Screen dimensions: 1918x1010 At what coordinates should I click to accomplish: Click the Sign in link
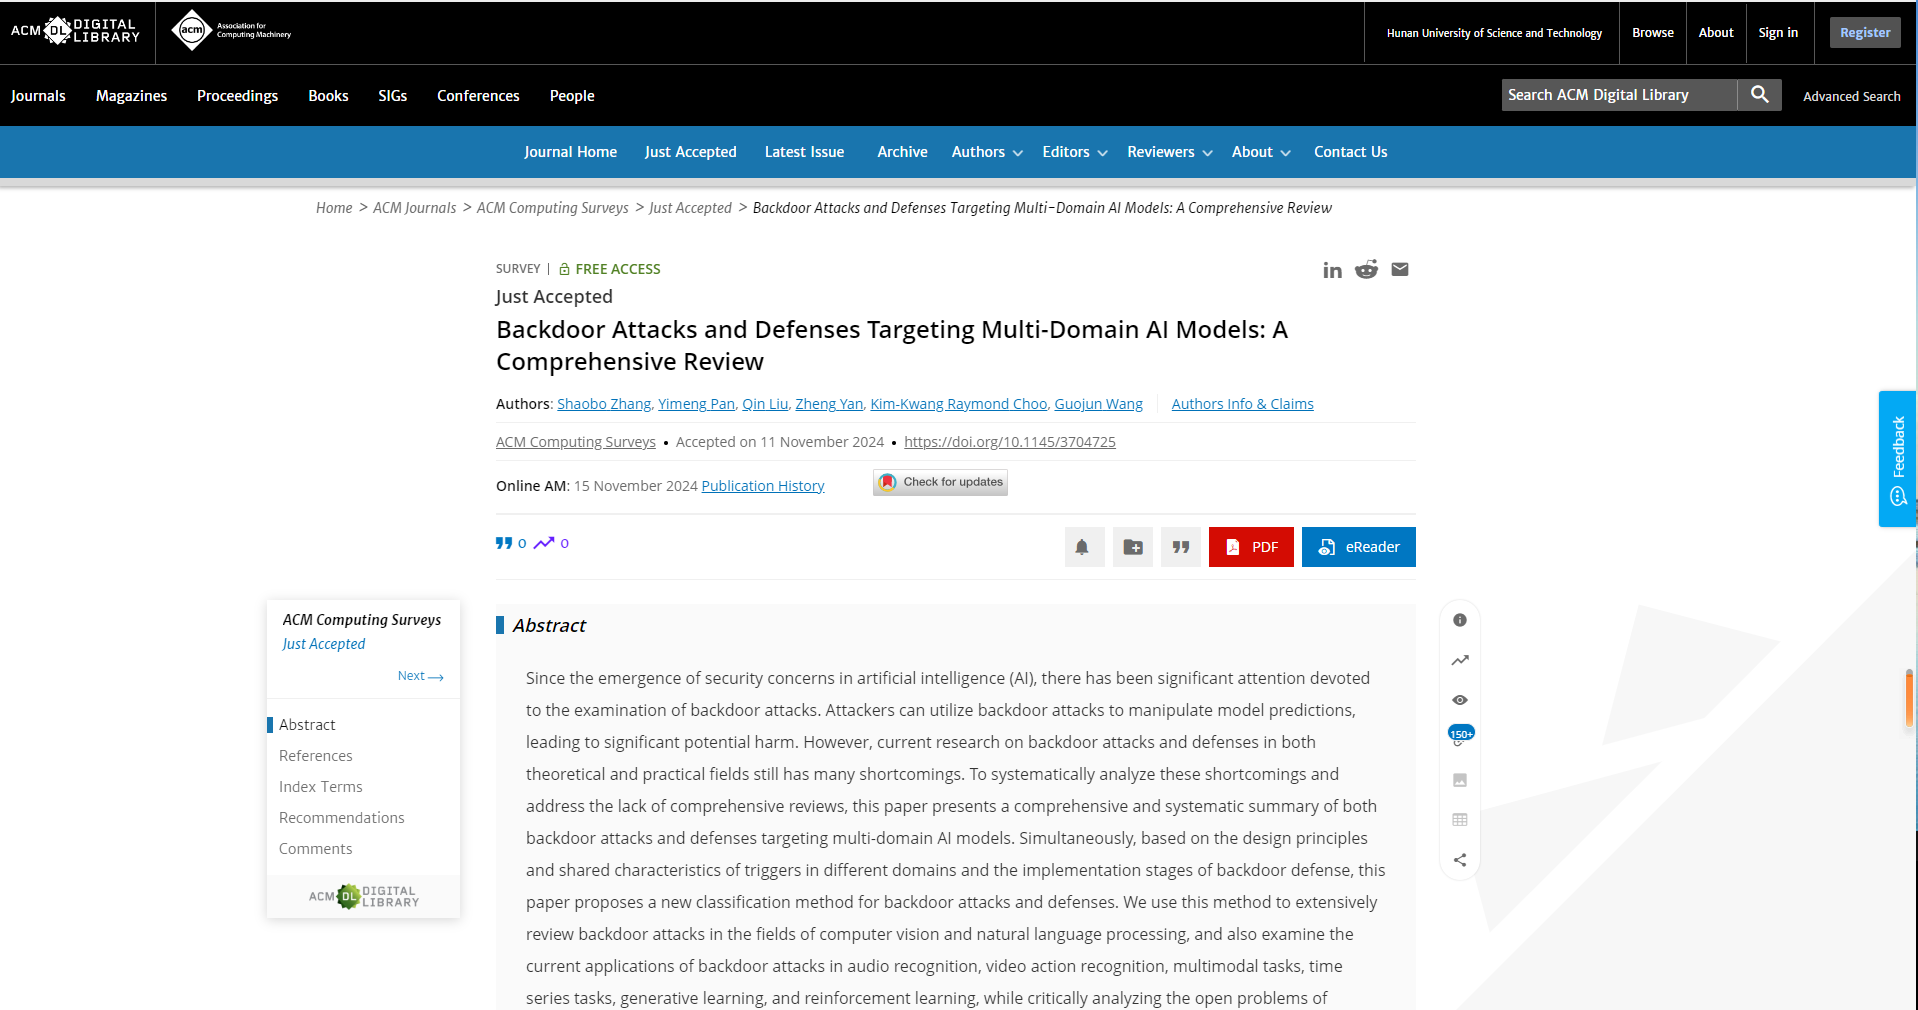point(1778,33)
